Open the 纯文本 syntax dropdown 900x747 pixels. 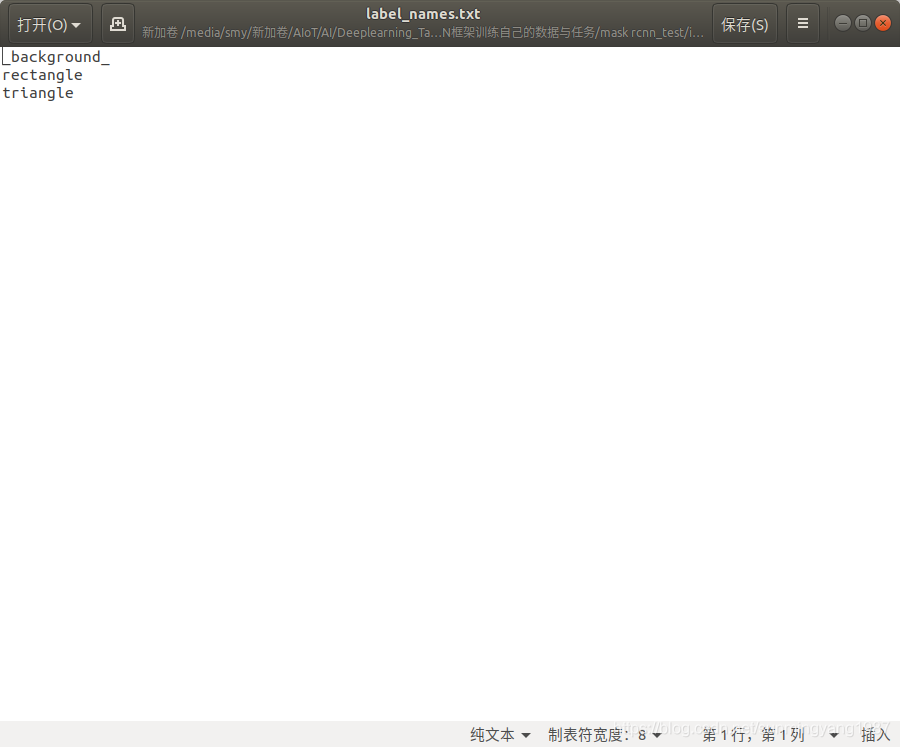pos(500,734)
